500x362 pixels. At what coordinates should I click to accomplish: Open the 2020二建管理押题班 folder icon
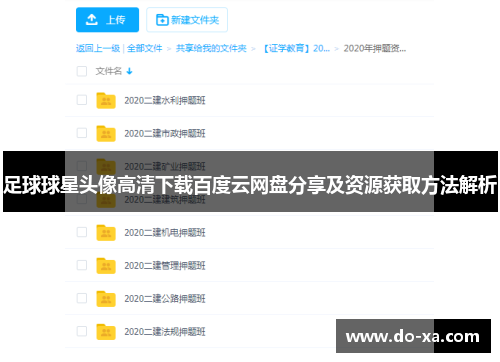pyautogui.click(x=106, y=265)
